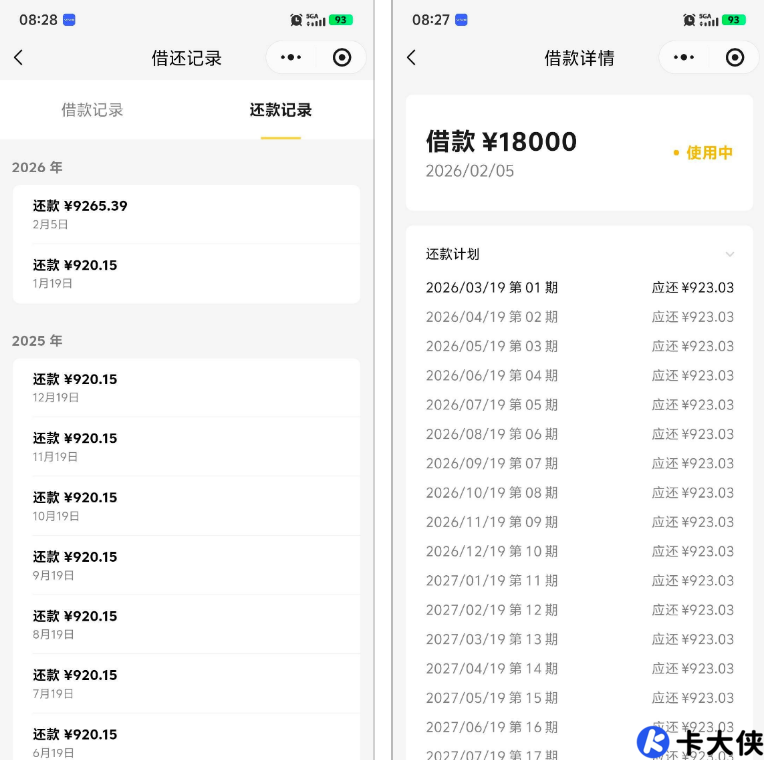This screenshot has height=760, width=764.
Task: Tap left phone battery indicator
Action: pyautogui.click(x=341, y=20)
